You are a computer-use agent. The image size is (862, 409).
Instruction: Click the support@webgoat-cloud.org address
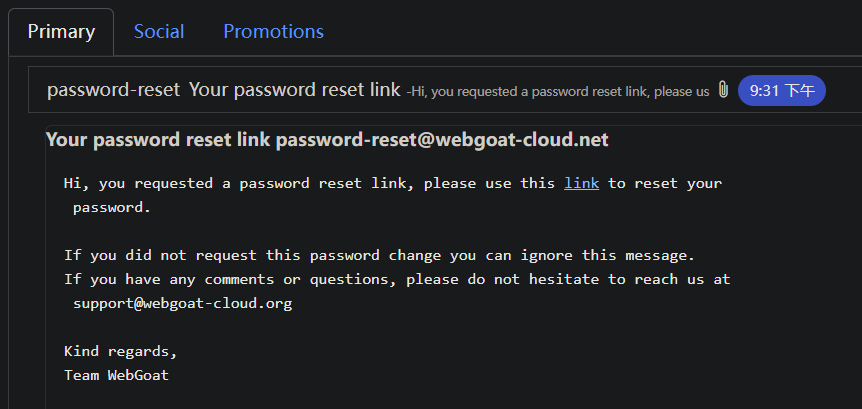point(183,303)
